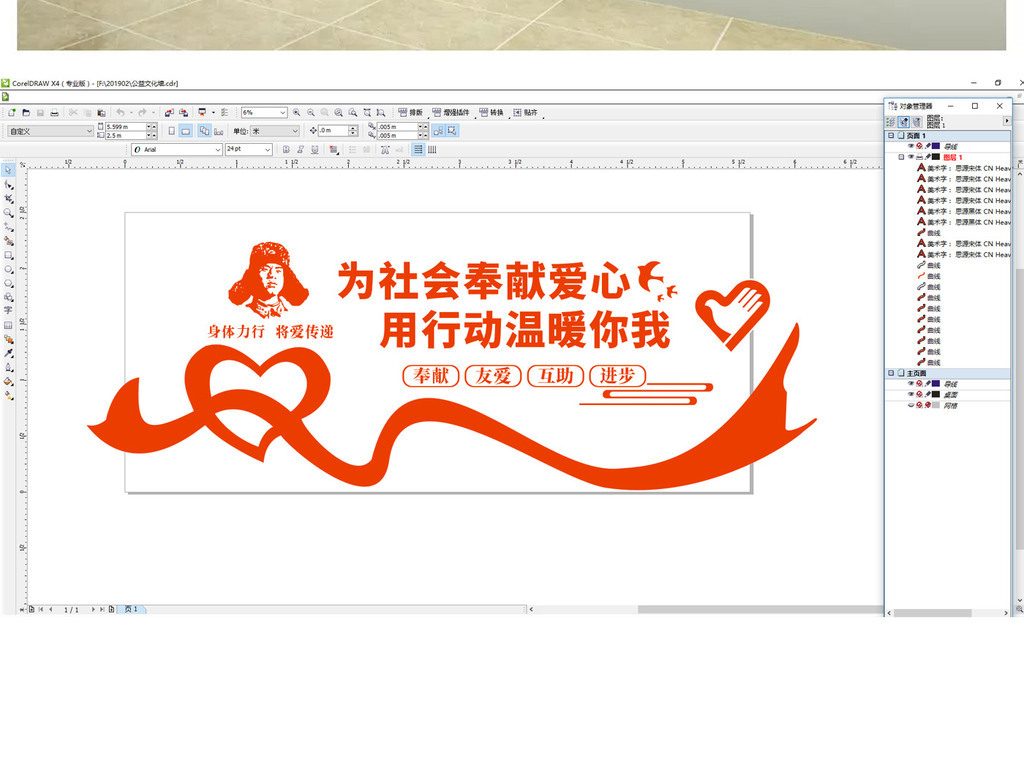
Task: Select the Rectangle tool in the toolbox
Action: point(8,255)
